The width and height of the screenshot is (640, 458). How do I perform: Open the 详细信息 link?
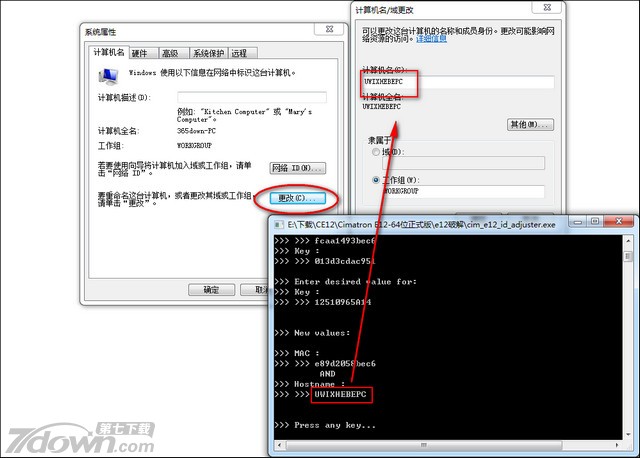pos(431,39)
